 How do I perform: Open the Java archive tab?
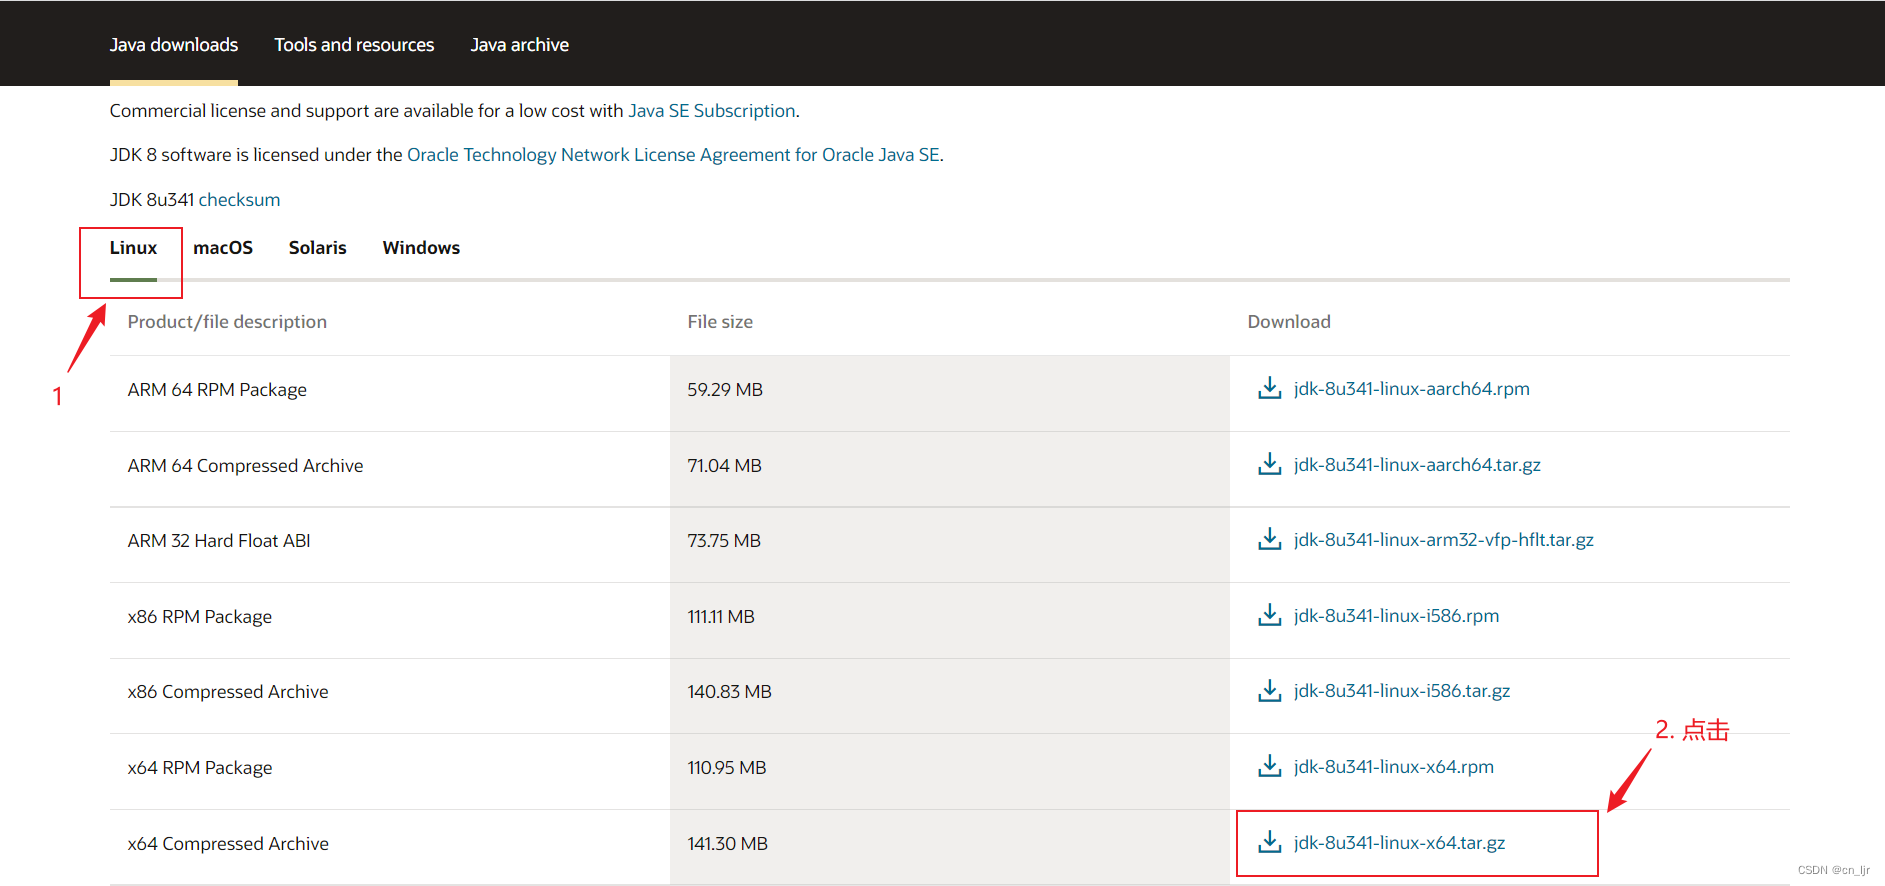click(519, 45)
